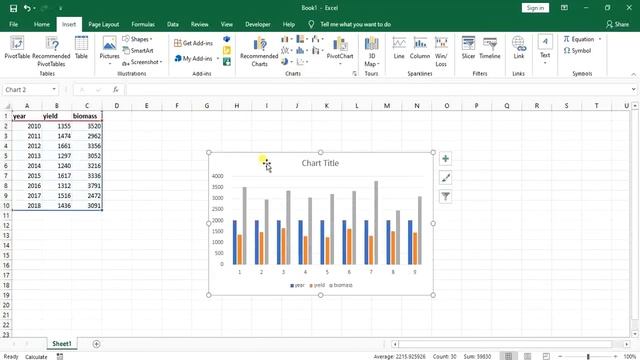Open the Name Box dropdown arrow
This screenshot has height=360, width=640.
pyautogui.click(x=54, y=89)
